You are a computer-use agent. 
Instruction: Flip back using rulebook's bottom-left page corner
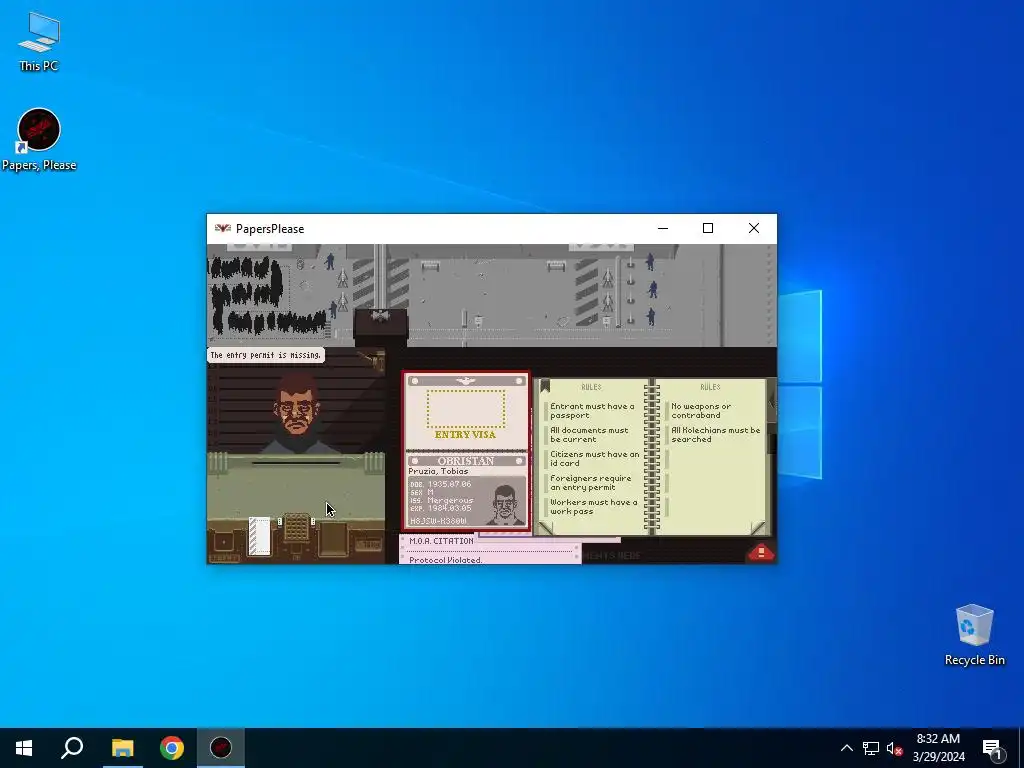pos(545,528)
